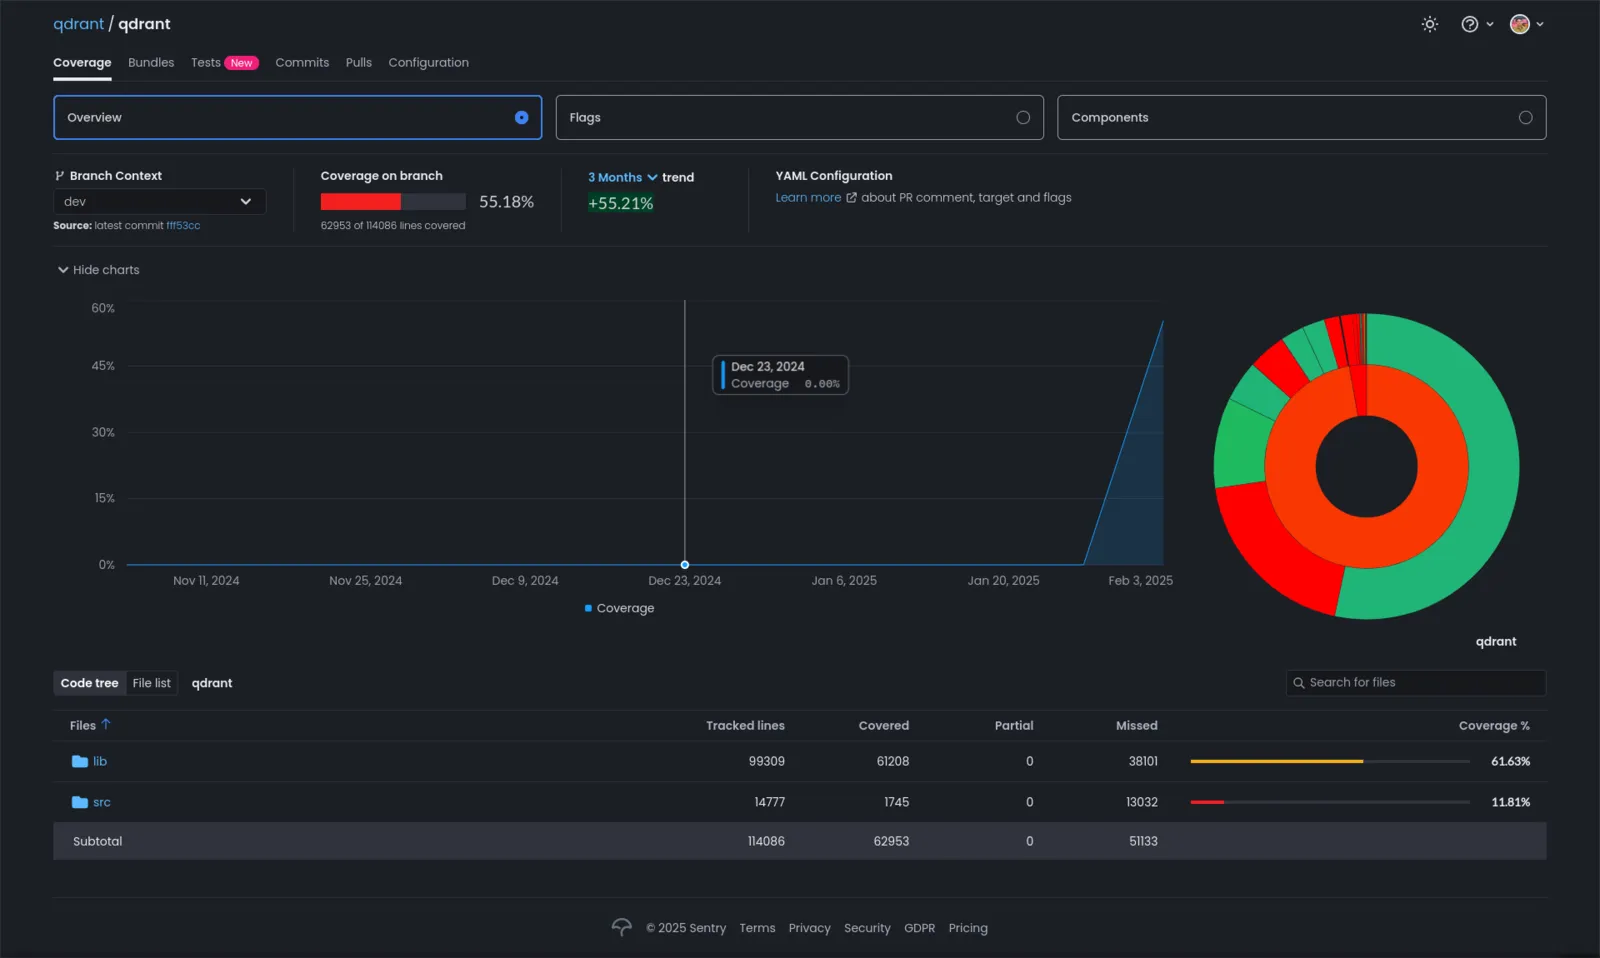
Task: Click the qdrant label under sunburst chart
Action: click(1496, 642)
